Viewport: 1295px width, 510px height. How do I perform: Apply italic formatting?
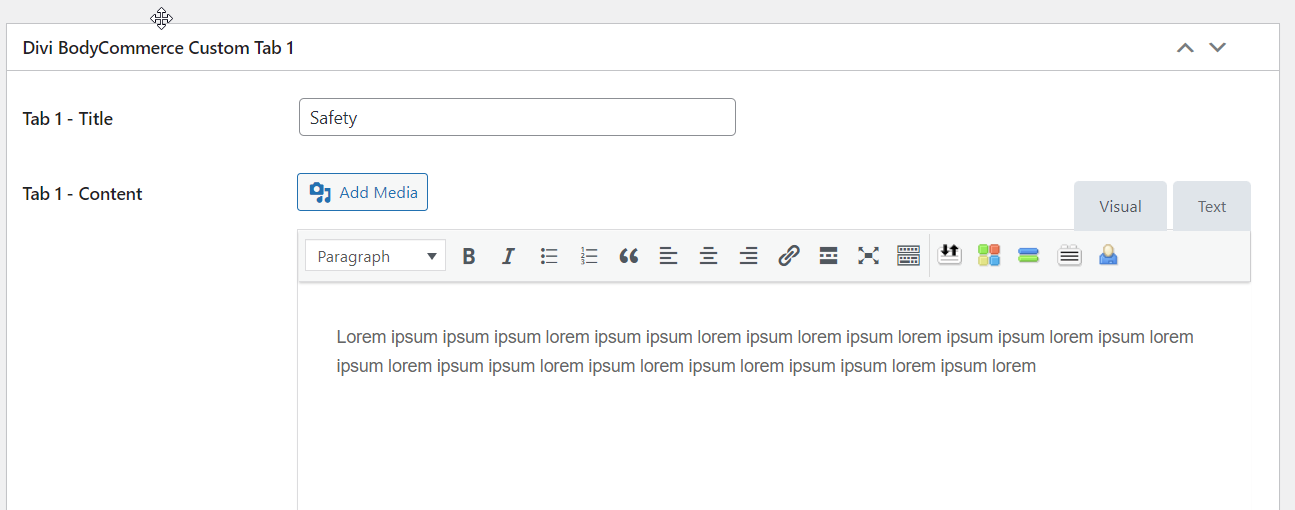tap(508, 256)
